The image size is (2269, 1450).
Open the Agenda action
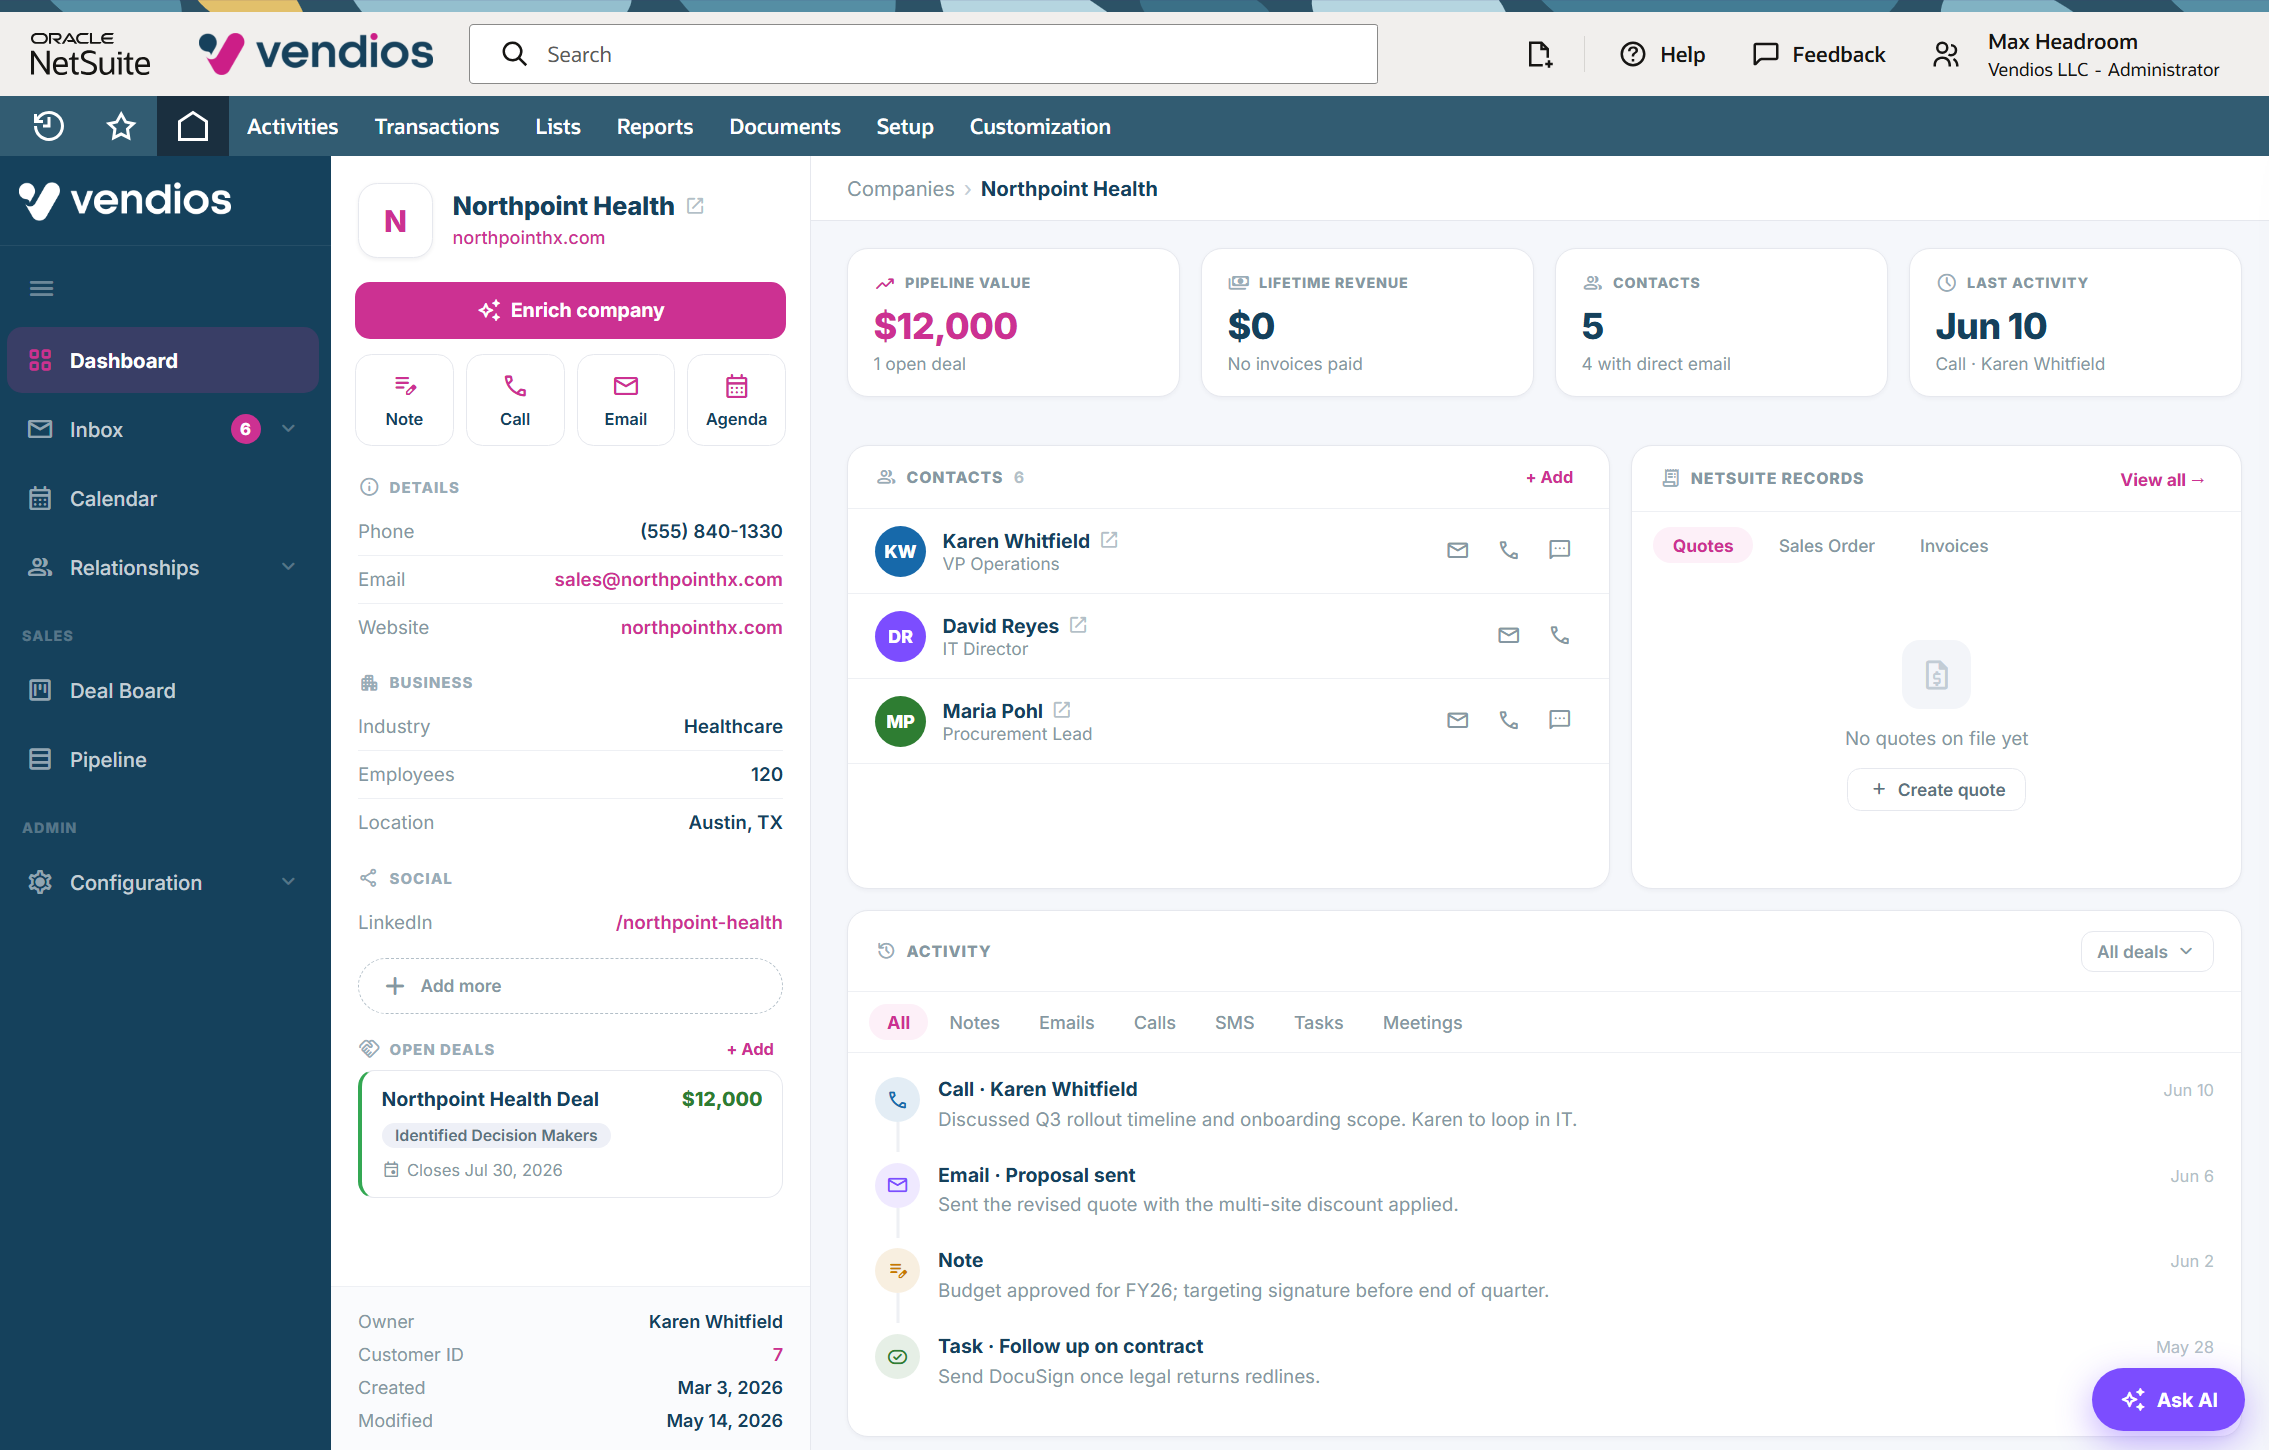tap(737, 400)
